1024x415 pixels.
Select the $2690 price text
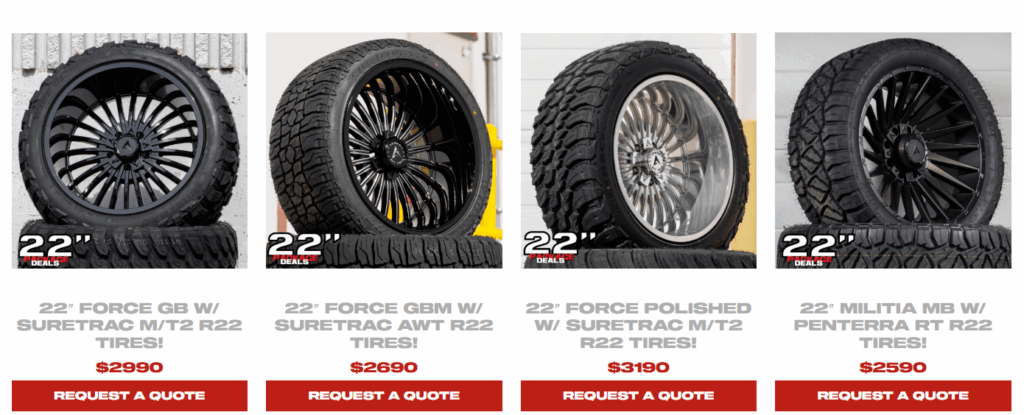point(384,367)
